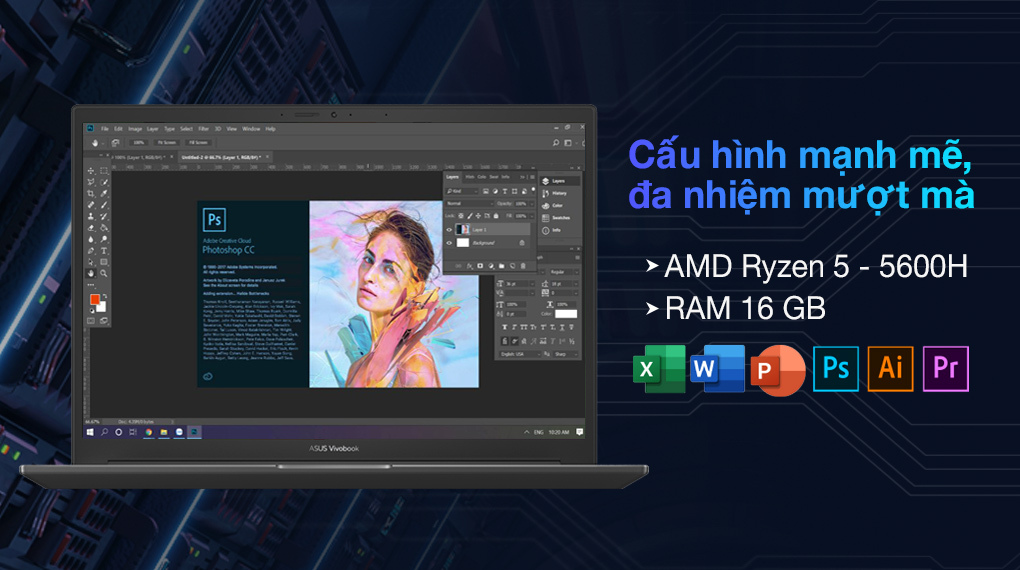Open the File menu
The image size is (1020, 570).
pyautogui.click(x=105, y=129)
